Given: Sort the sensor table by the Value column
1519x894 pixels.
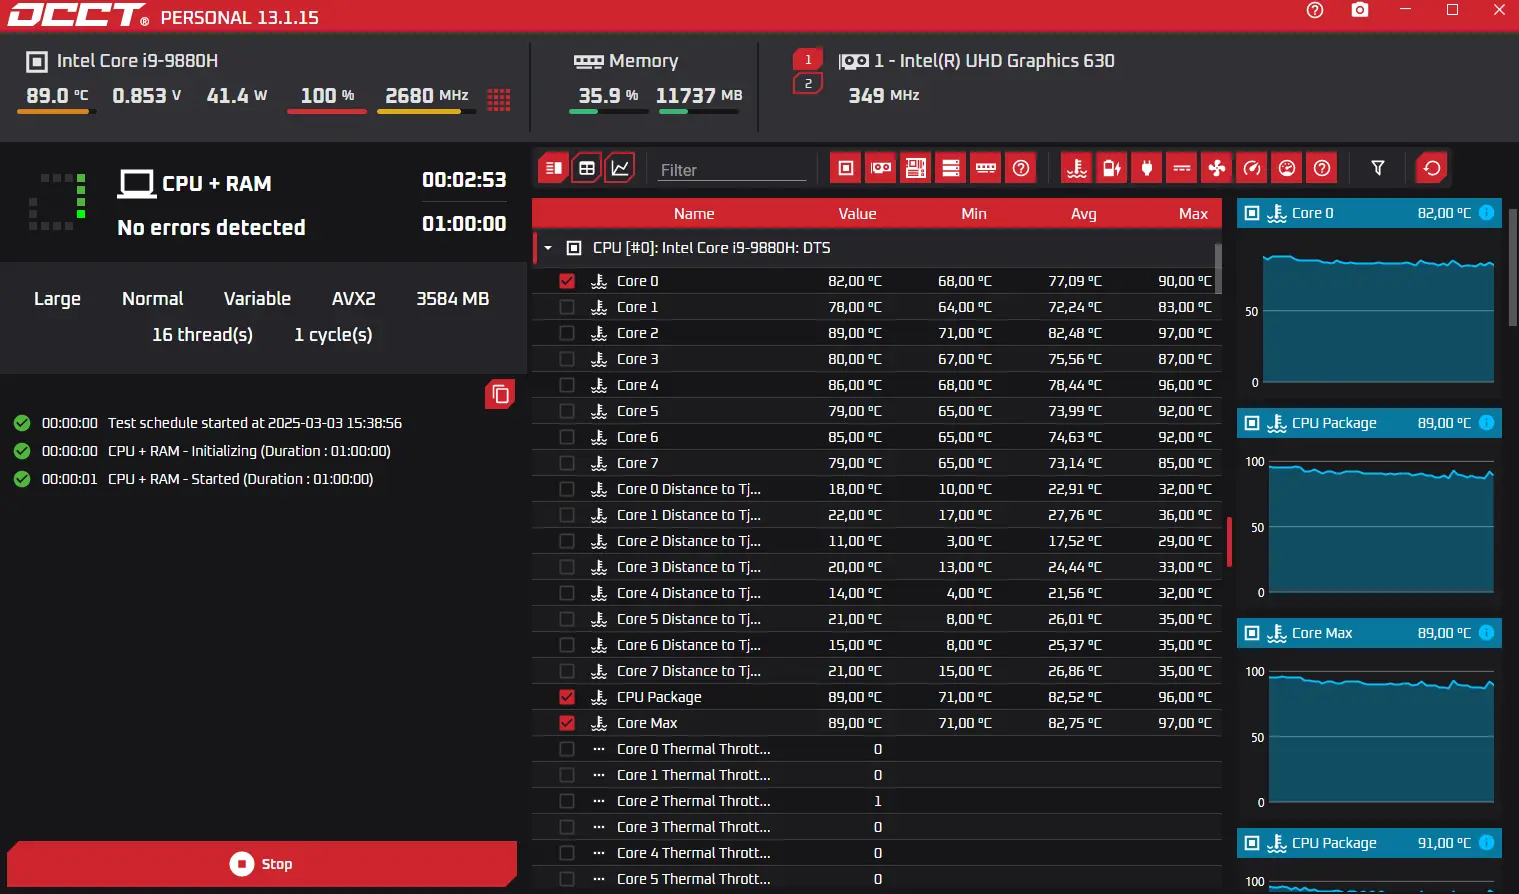Looking at the screenshot, I should [x=857, y=214].
